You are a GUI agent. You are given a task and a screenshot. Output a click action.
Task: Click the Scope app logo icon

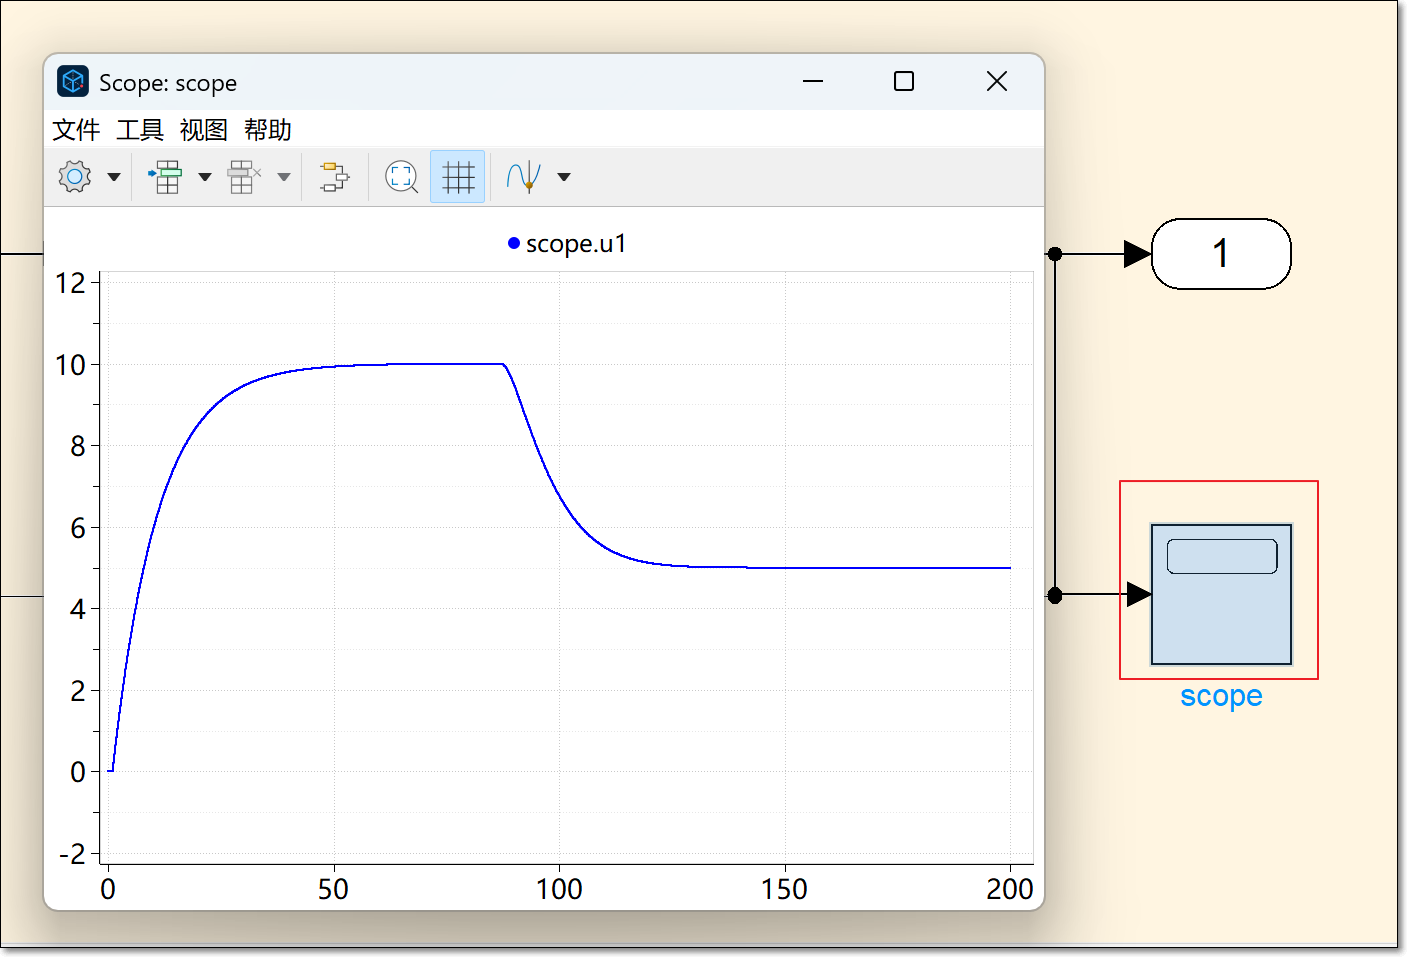point(73,82)
